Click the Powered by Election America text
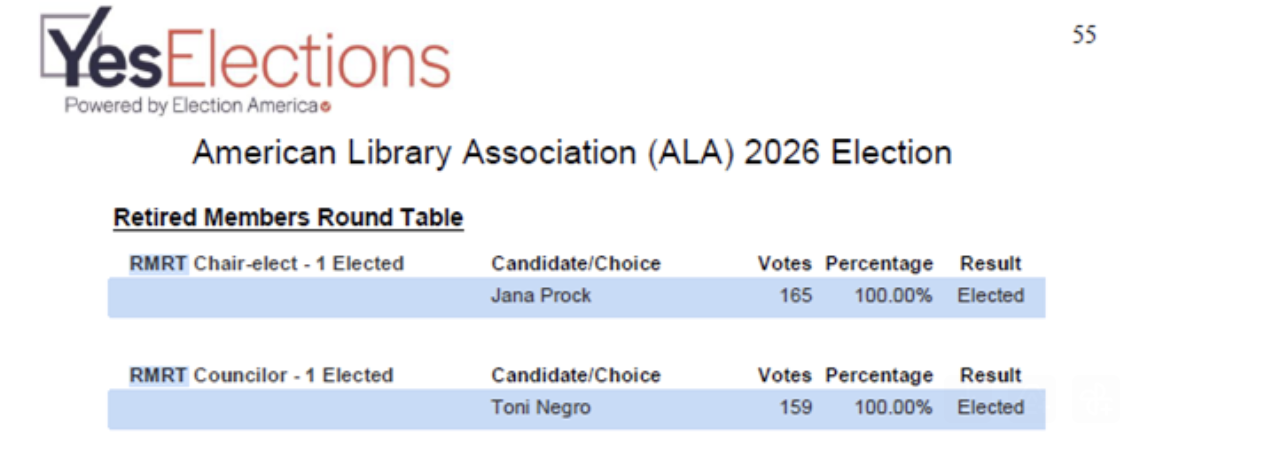The width and height of the screenshot is (1284, 470). point(191,106)
